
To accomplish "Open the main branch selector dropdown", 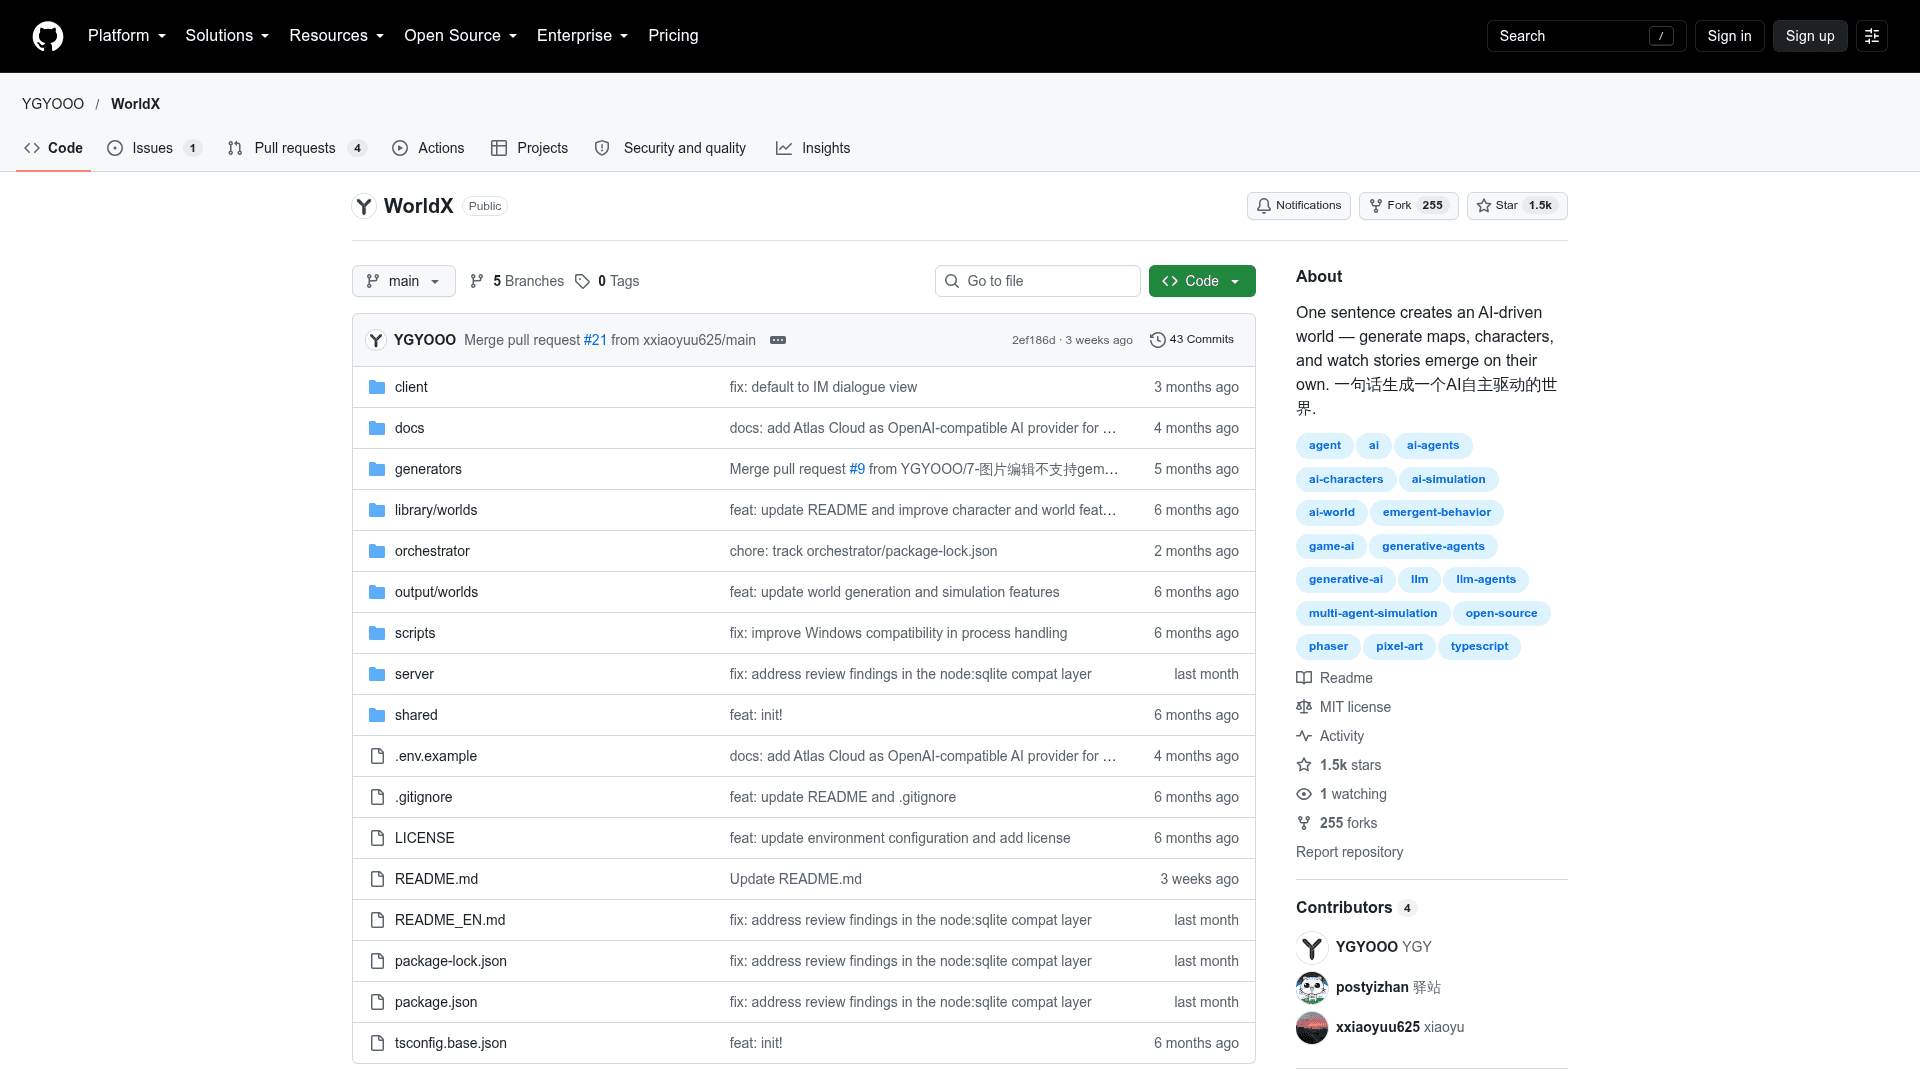I will [x=404, y=281].
